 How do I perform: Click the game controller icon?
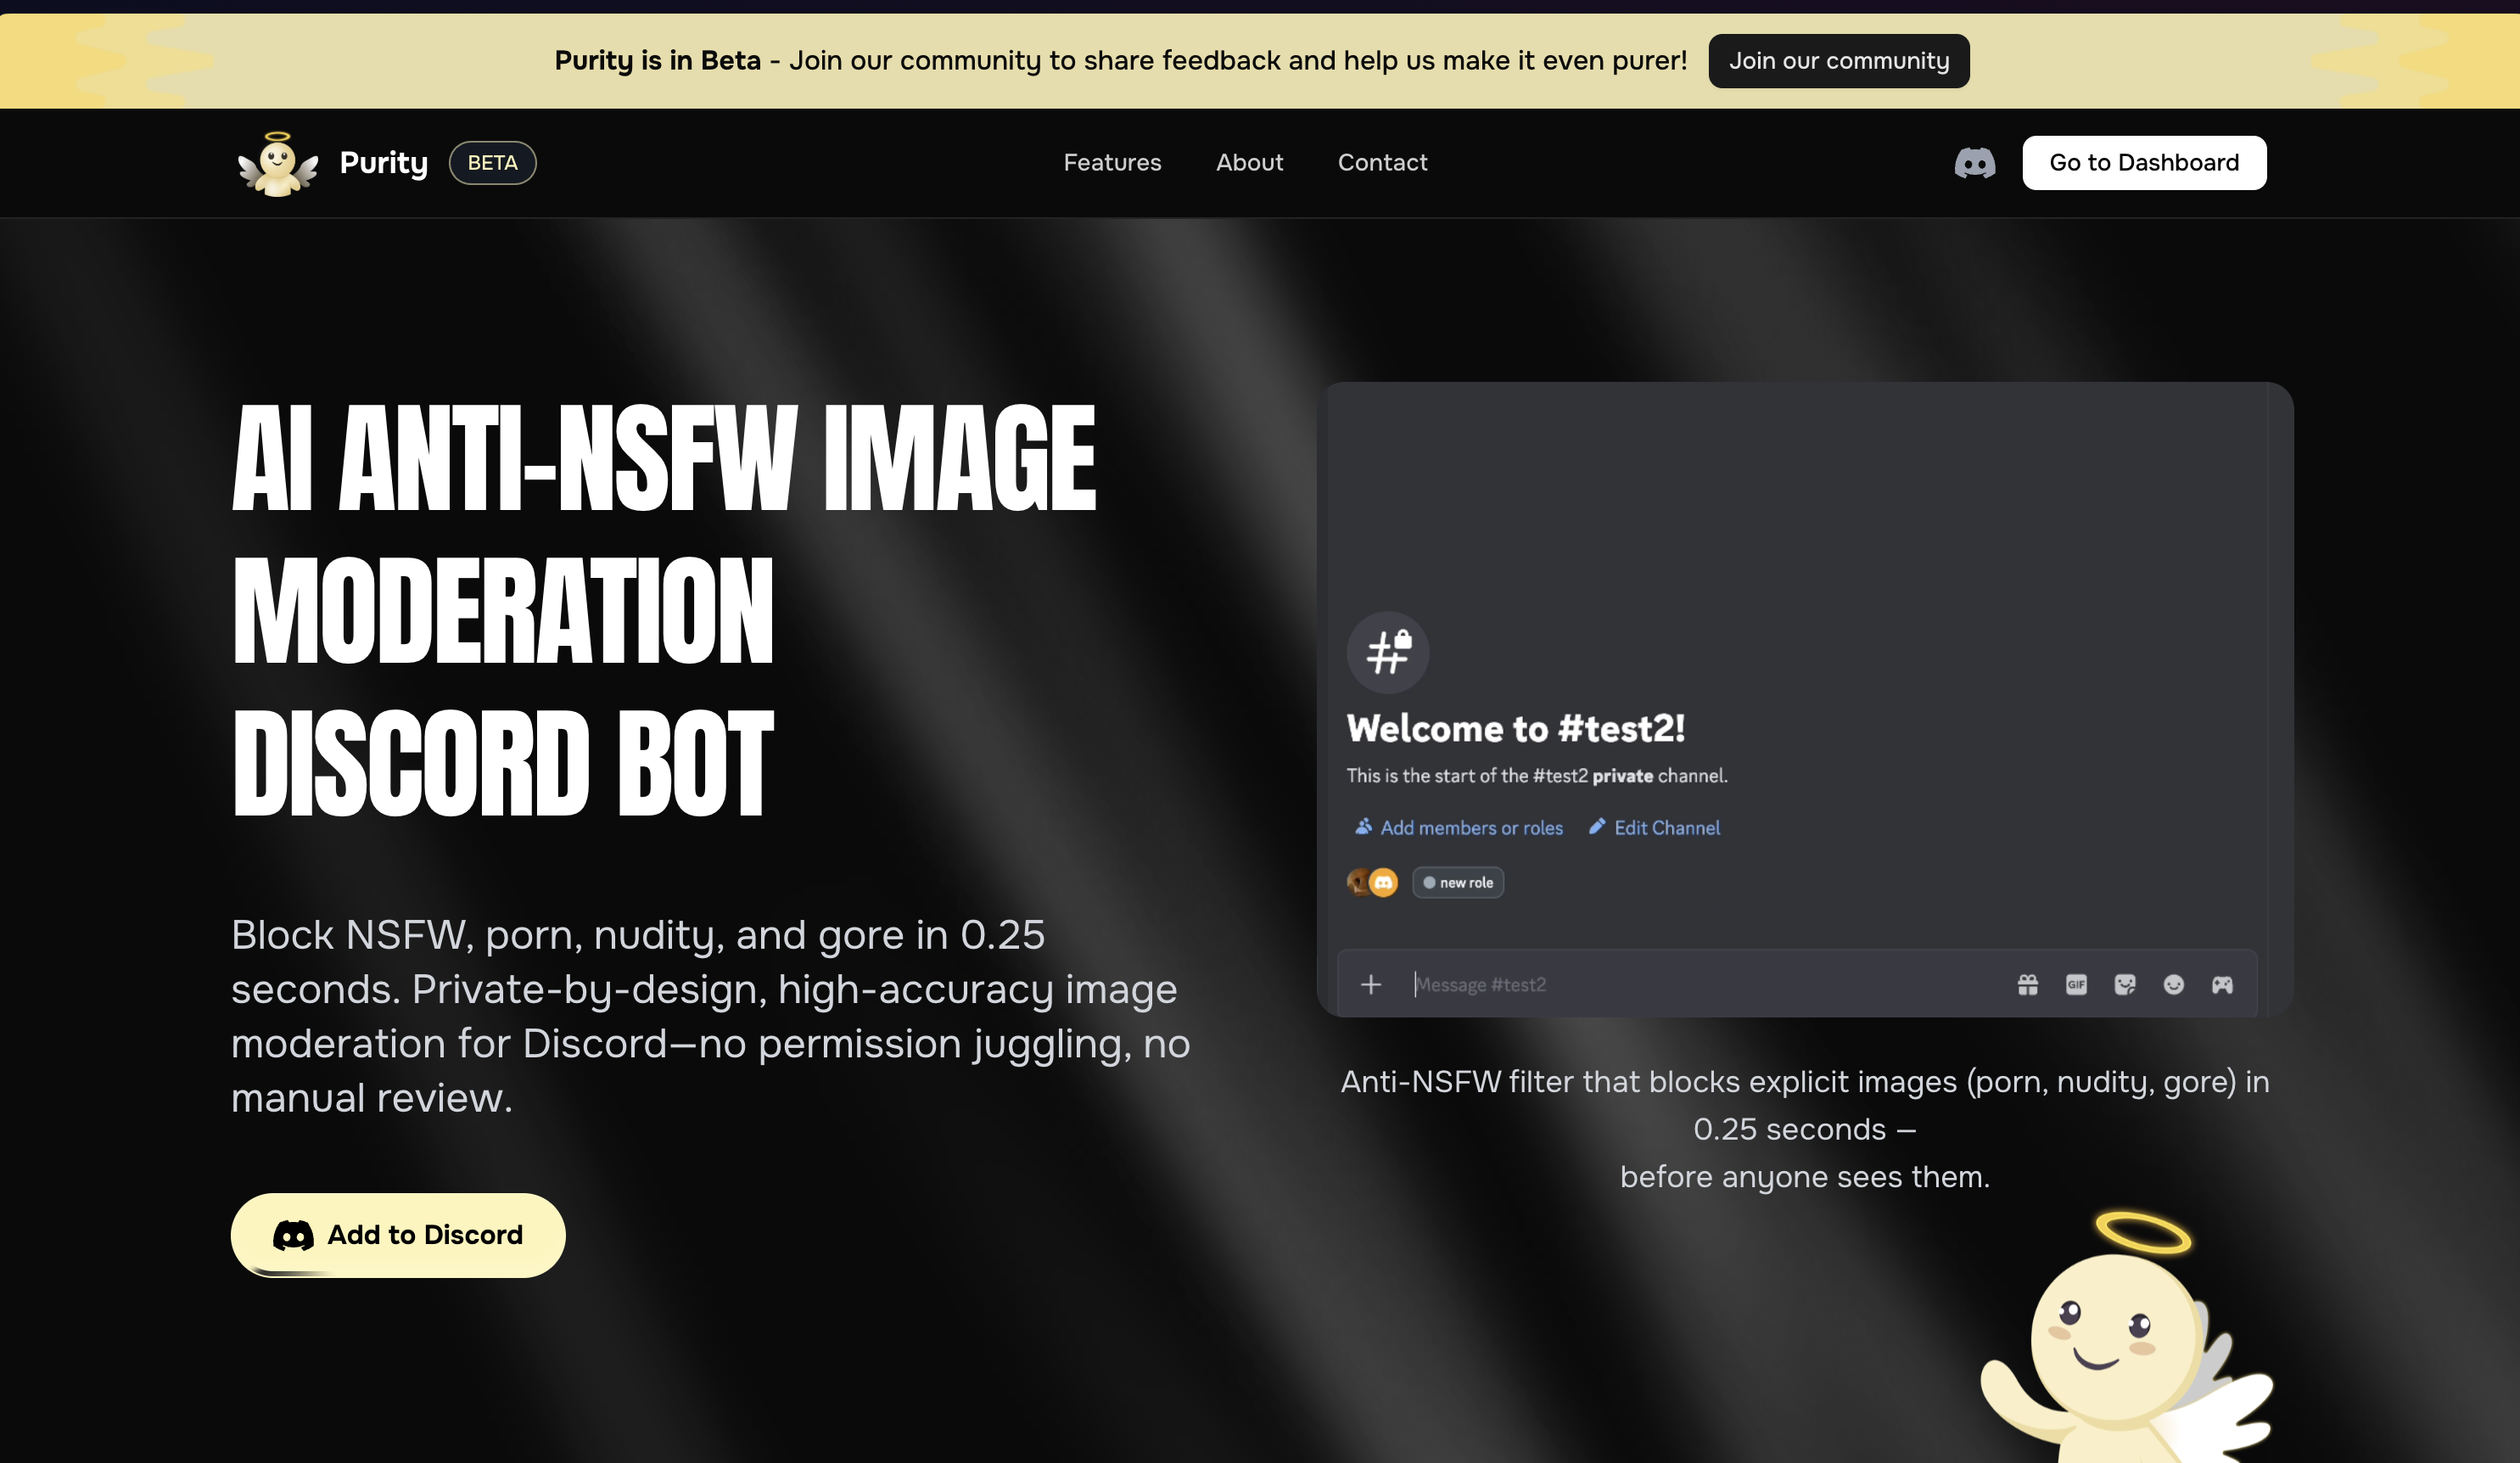(x=2222, y=985)
